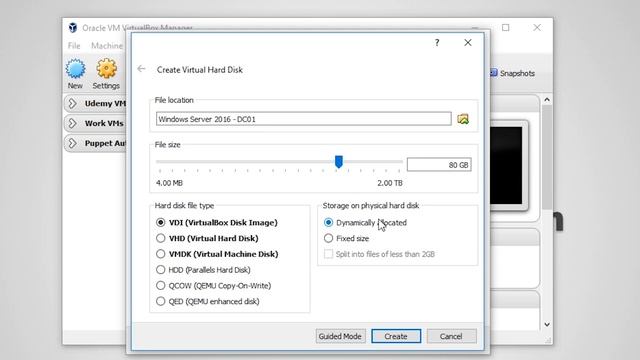Go back with the dialog's left arrow

click(x=142, y=69)
